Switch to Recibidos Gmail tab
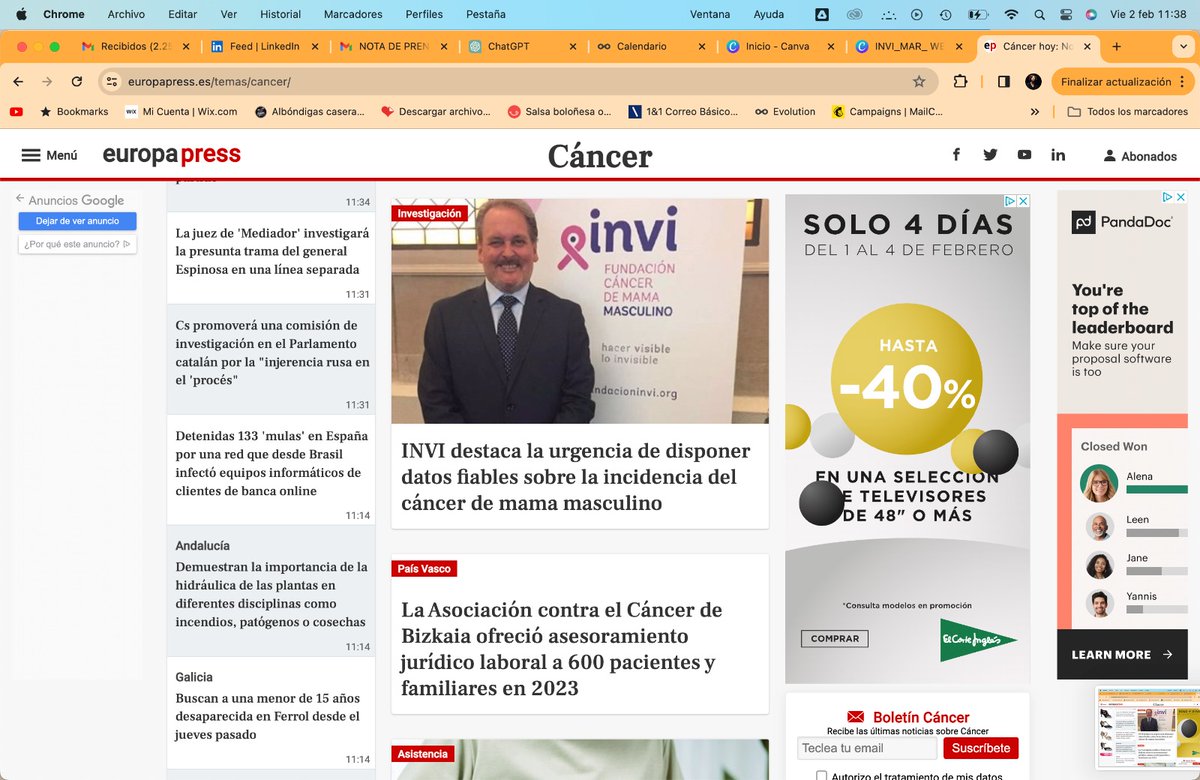 (x=135, y=46)
